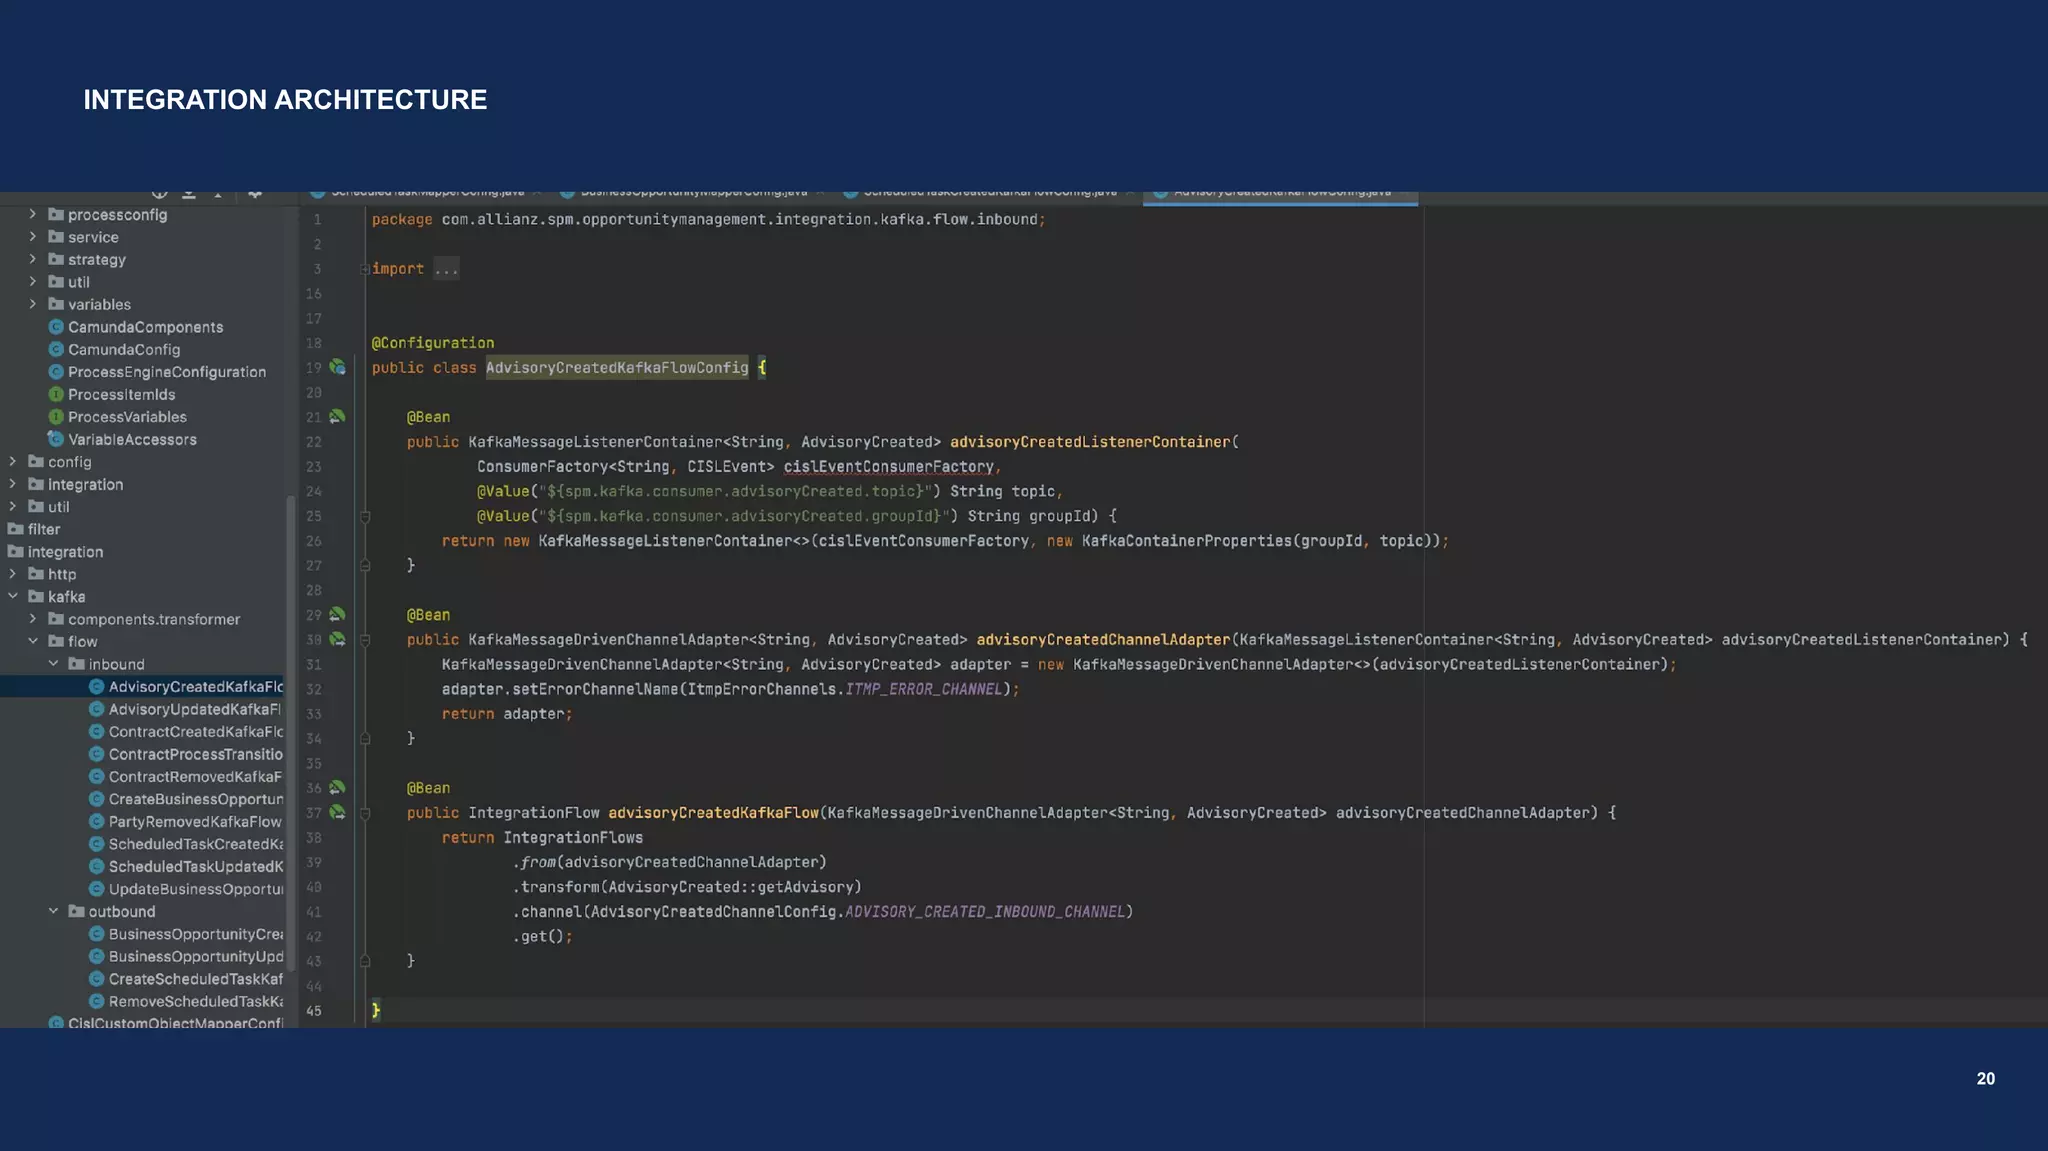Image resolution: width=2048 pixels, height=1151 pixels.
Task: Click the kafka folder icon
Action: click(36, 597)
